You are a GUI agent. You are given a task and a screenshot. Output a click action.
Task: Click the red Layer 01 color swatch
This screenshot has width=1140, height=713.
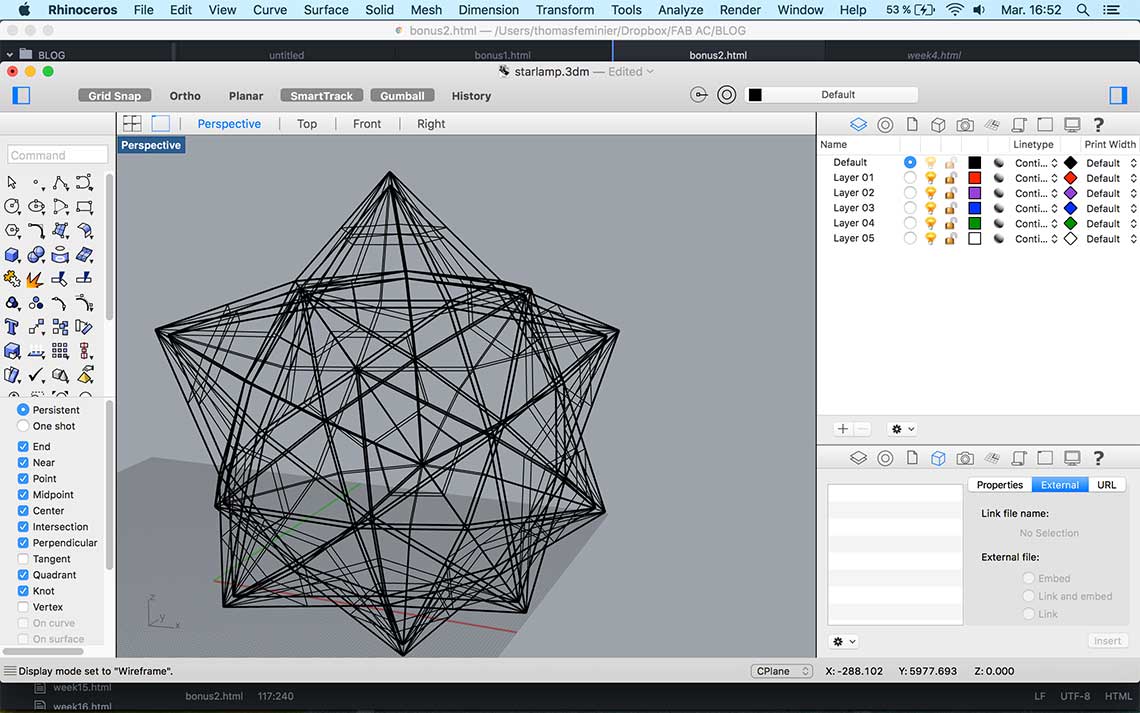coord(975,178)
